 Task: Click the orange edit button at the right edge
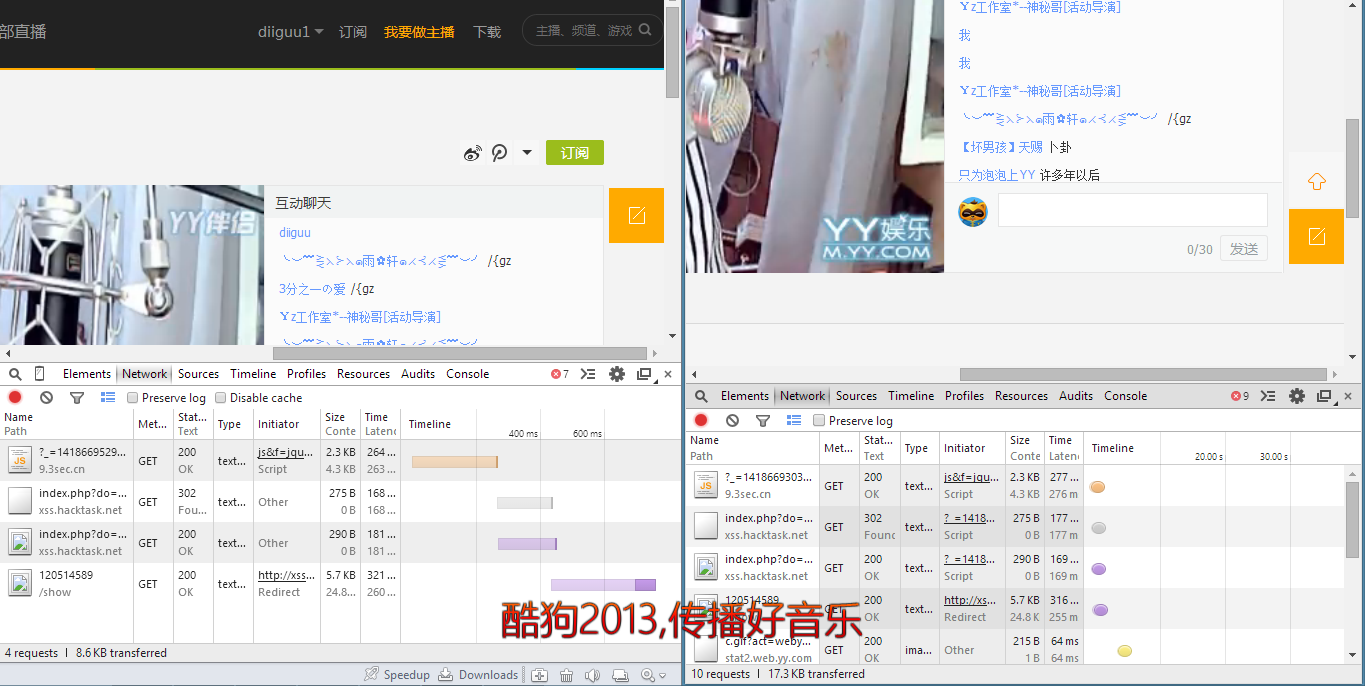coord(1316,236)
